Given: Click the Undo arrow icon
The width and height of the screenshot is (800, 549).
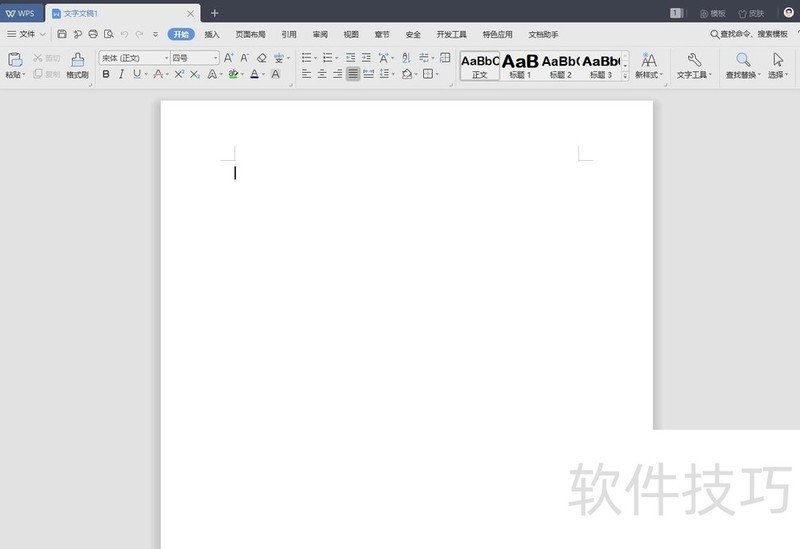Looking at the screenshot, I should 124,34.
